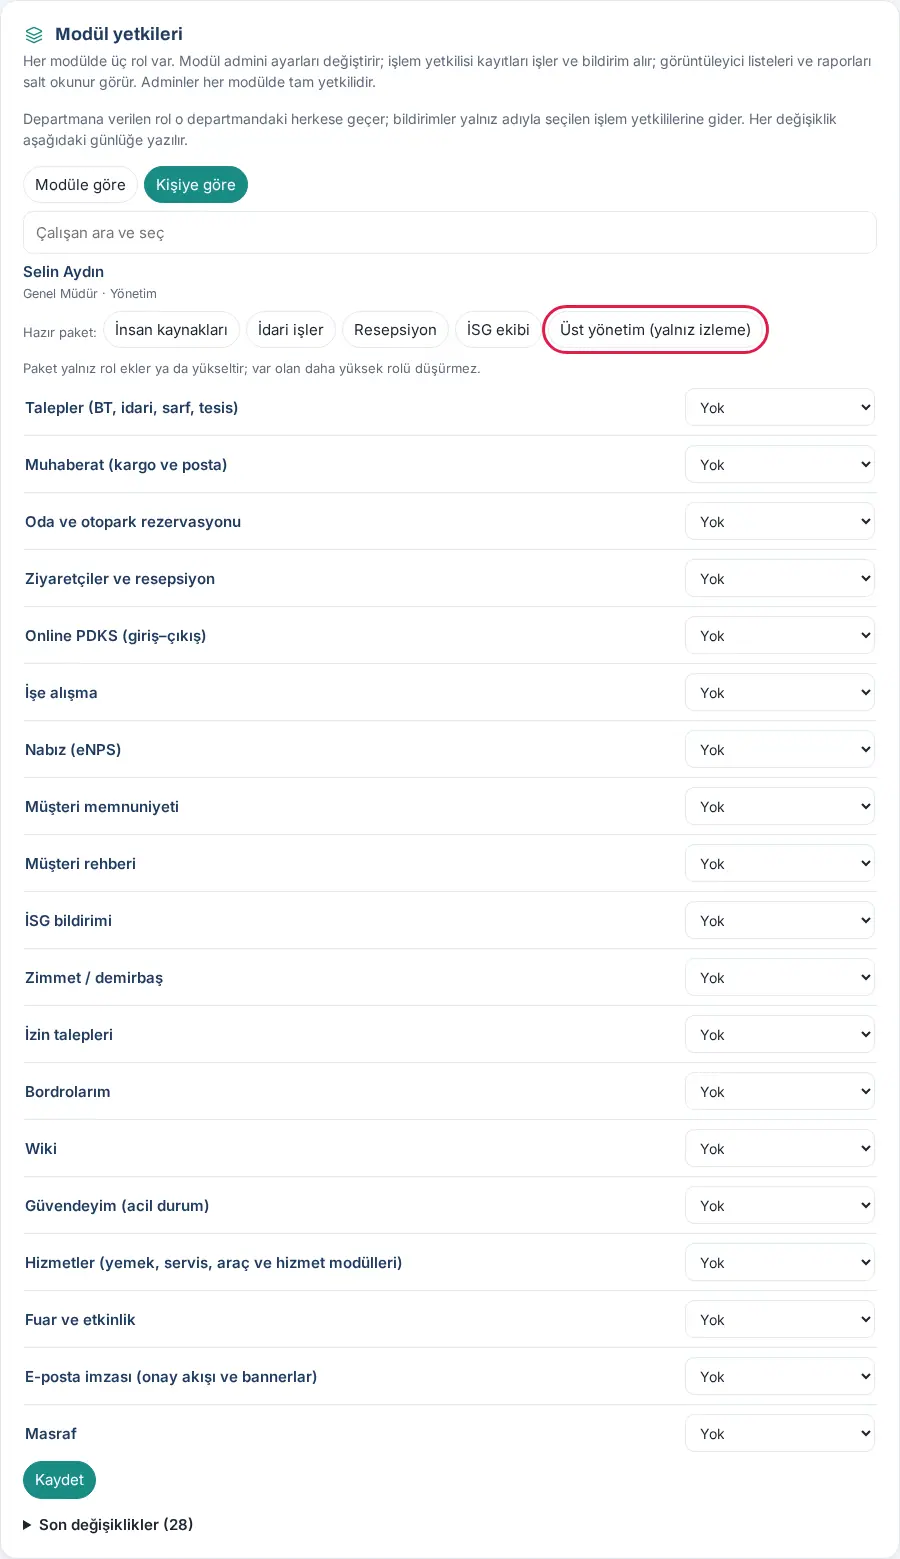This screenshot has height=1559, width=900.
Task: Click the Kaydet button
Action: click(x=59, y=1480)
